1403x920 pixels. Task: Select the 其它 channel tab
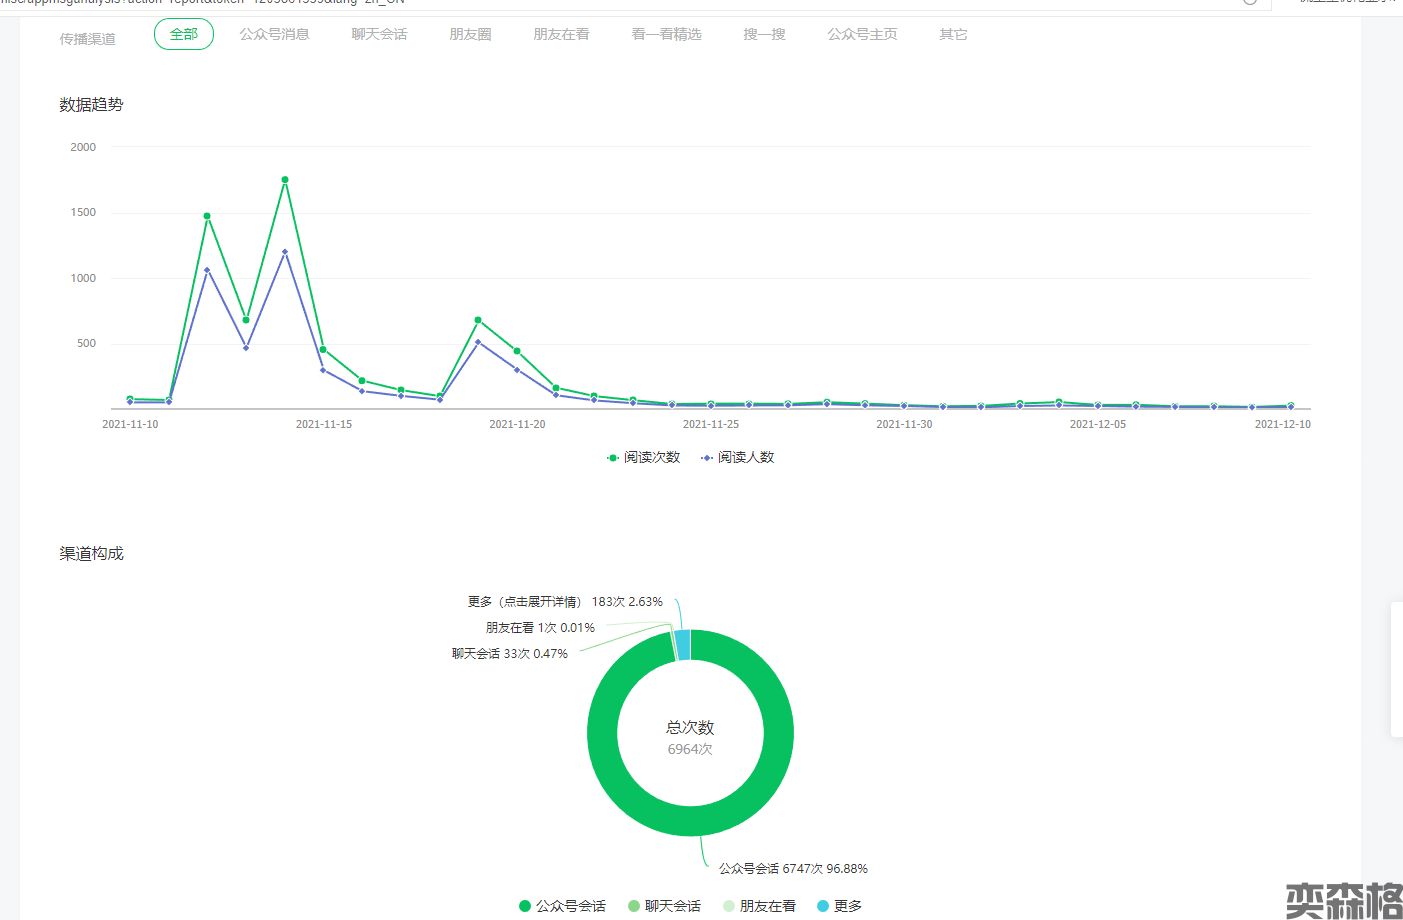coord(953,34)
